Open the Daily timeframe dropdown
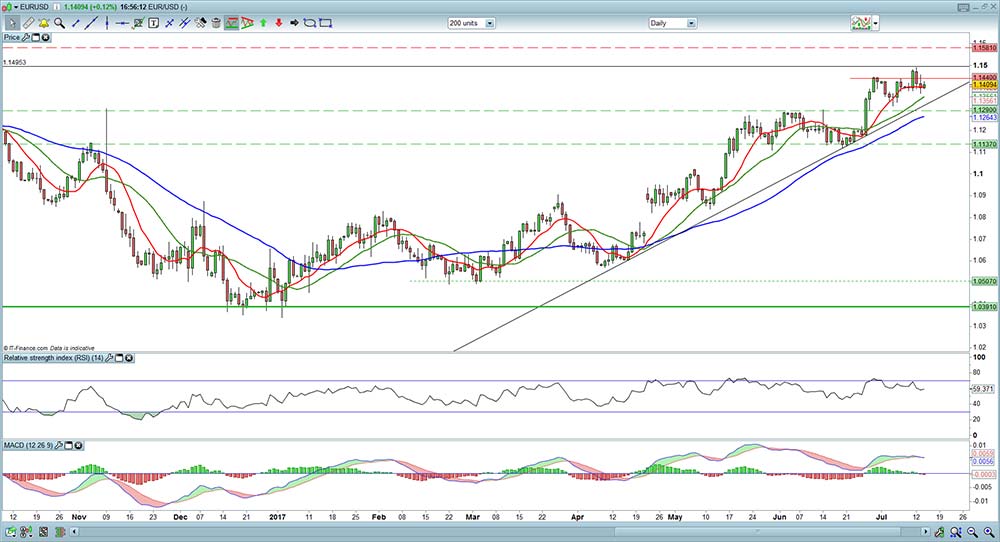This screenshot has height=542, width=1000. point(672,23)
